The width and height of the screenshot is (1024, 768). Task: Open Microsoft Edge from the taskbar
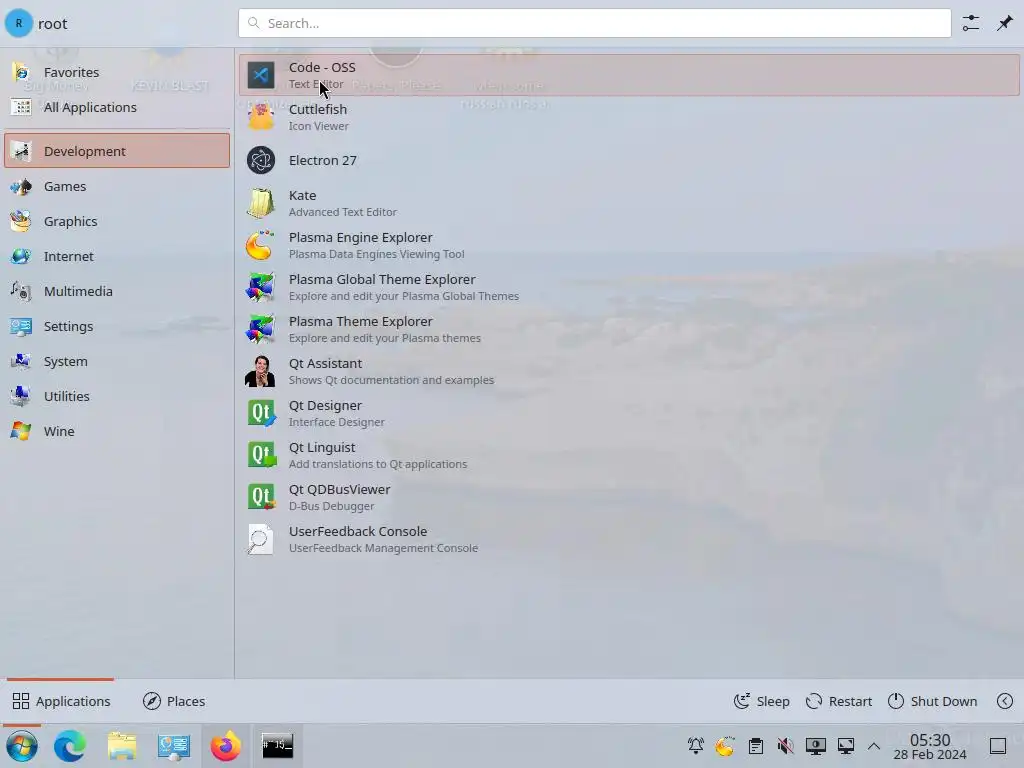tap(70, 746)
